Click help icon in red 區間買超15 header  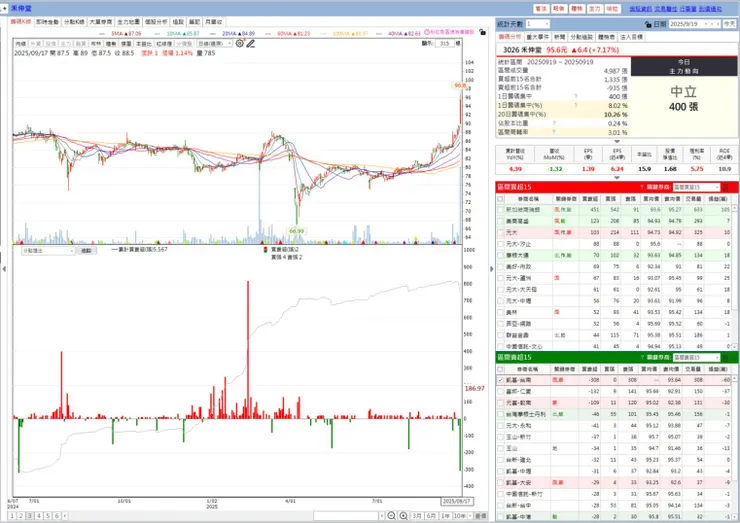[x=642, y=187]
